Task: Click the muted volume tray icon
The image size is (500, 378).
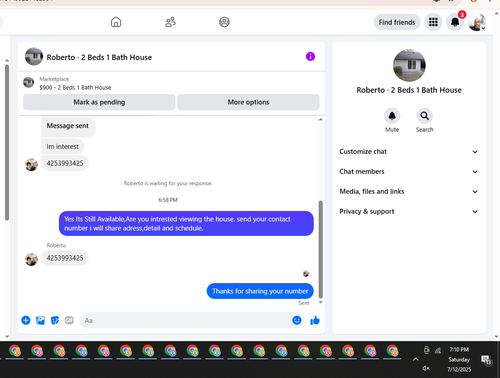Action: (x=426, y=368)
